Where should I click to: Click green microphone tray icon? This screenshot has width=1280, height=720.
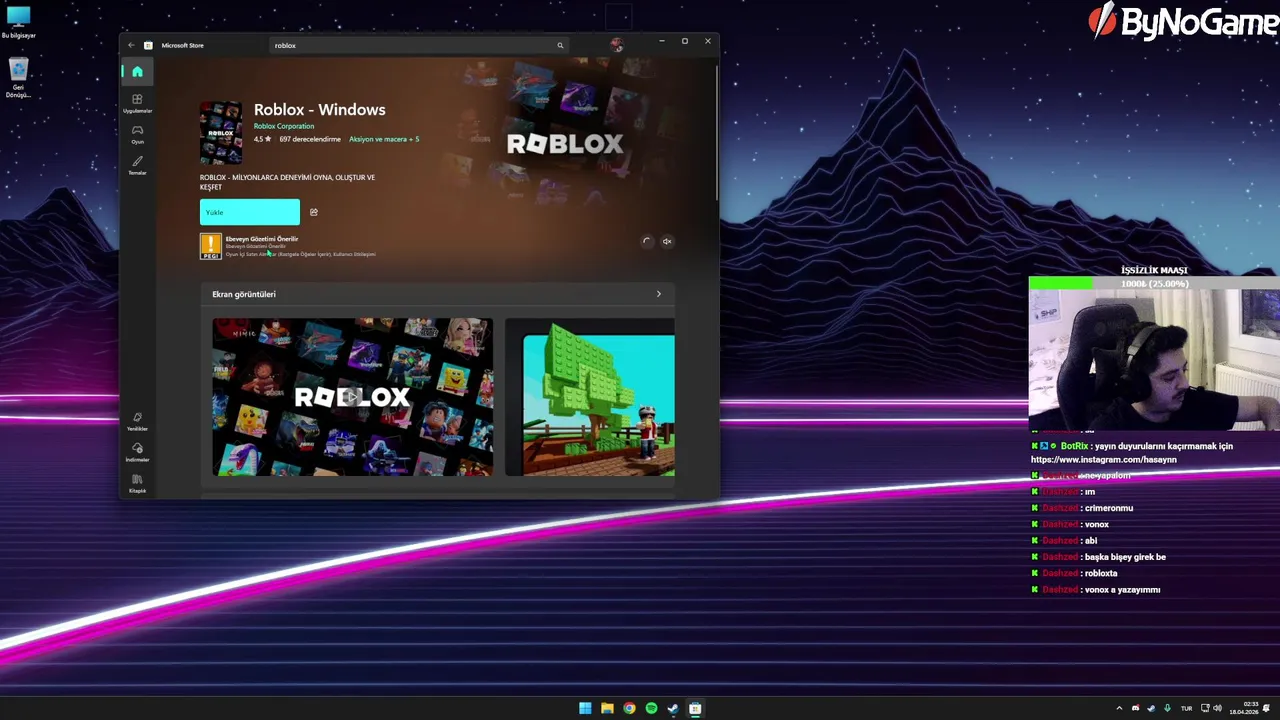click(x=1167, y=708)
